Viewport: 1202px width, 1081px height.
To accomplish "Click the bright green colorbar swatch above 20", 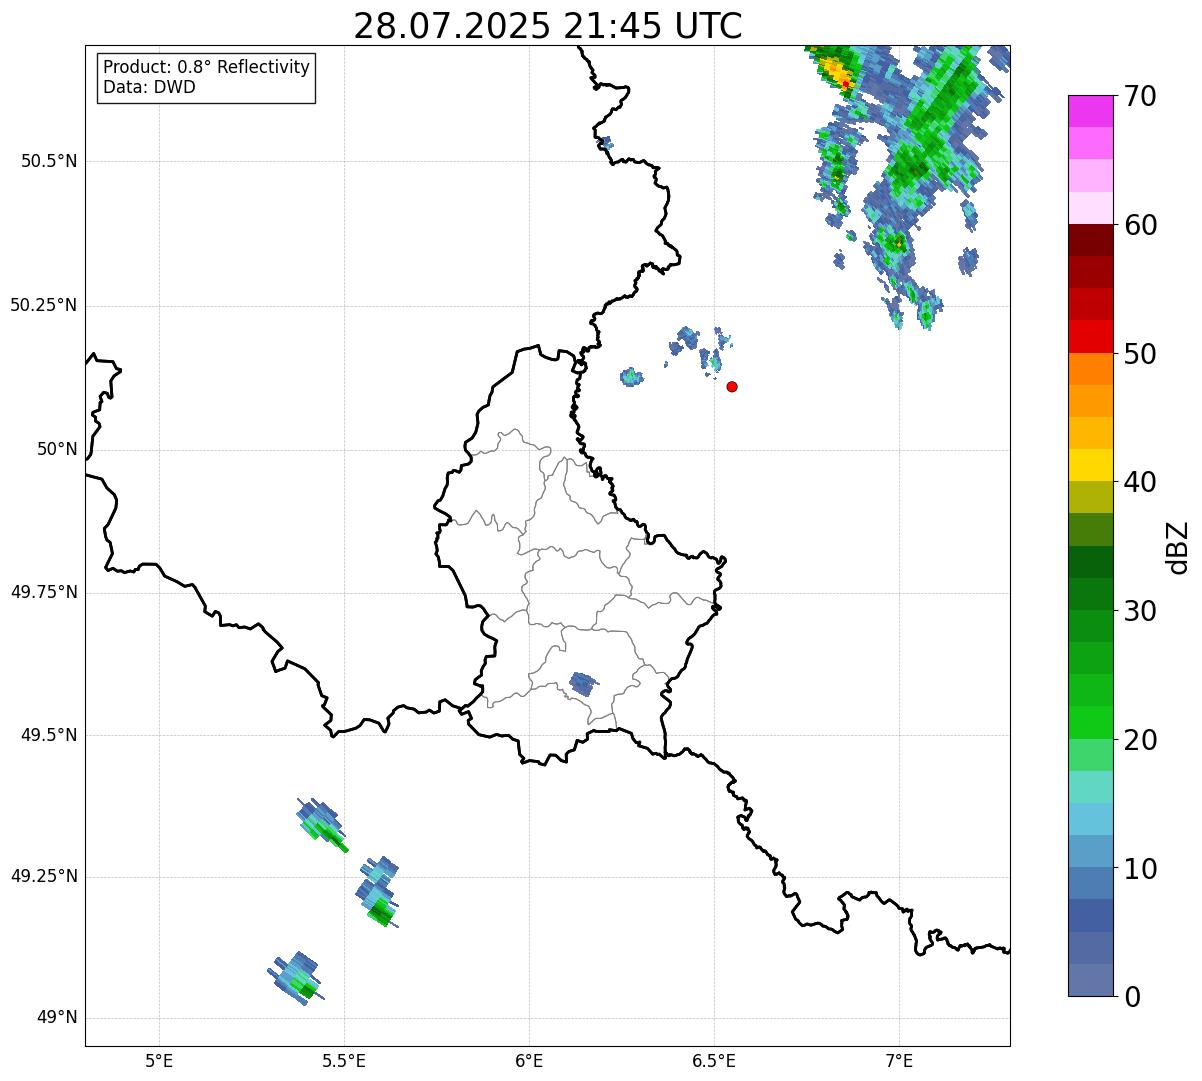I will [x=1090, y=723].
